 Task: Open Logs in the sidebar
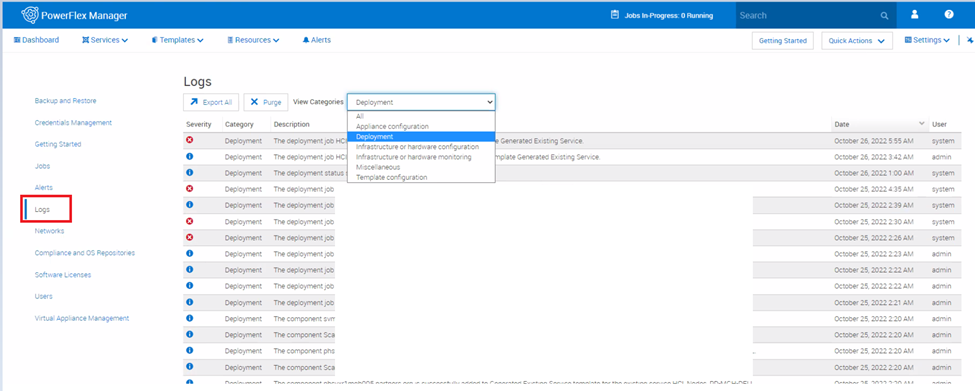click(42, 209)
